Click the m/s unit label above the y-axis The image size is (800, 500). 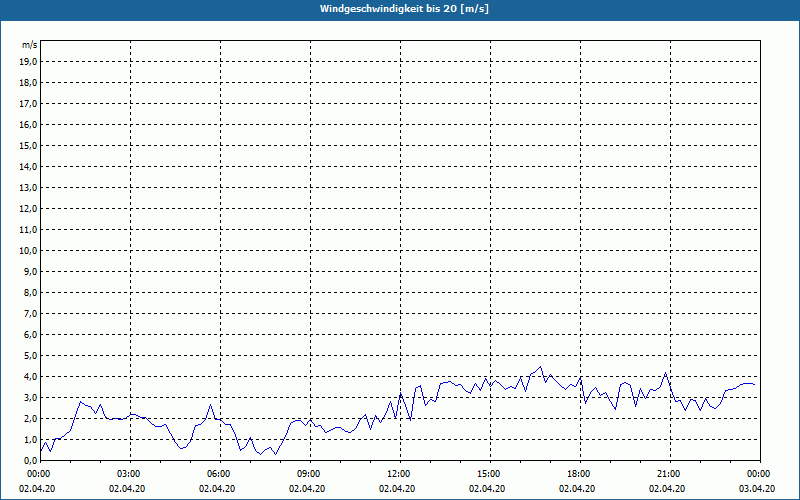30,45
